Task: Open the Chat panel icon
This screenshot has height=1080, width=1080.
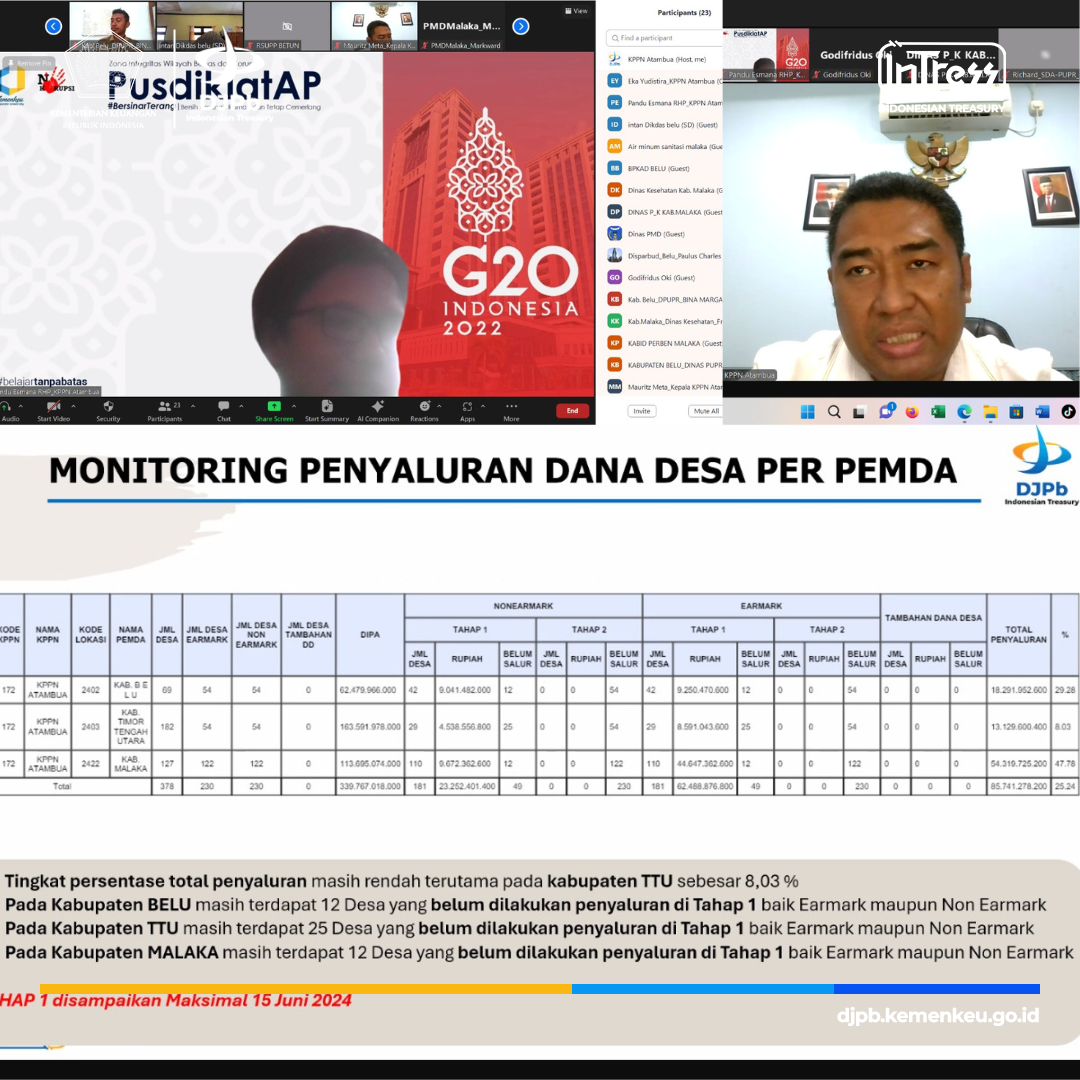Action: point(224,407)
